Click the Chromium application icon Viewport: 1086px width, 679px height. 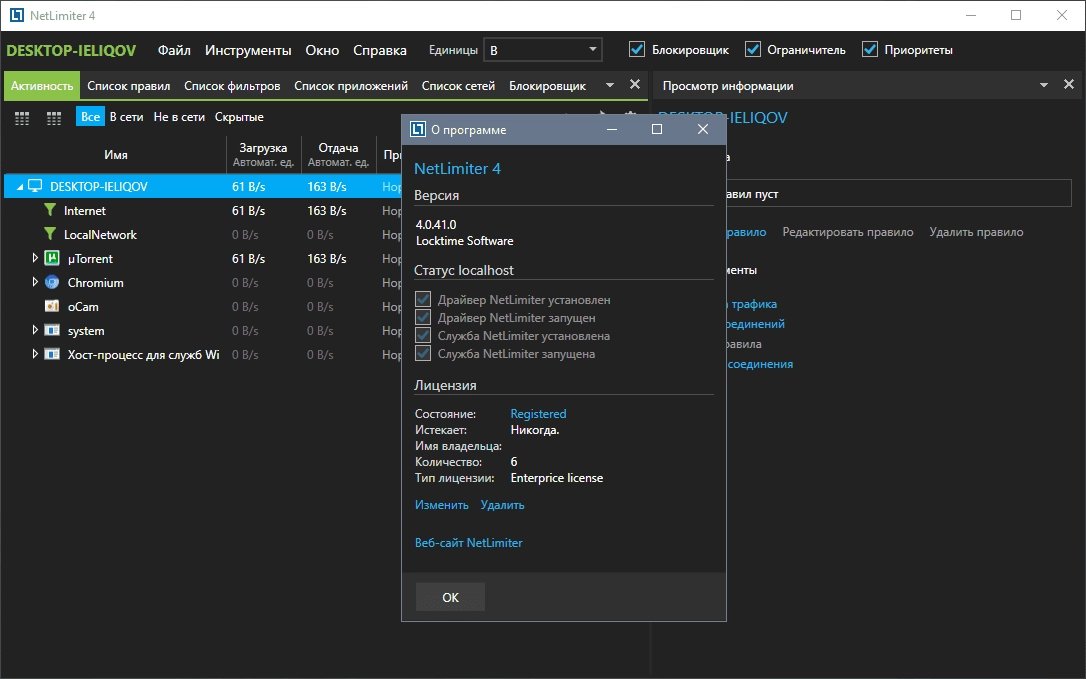(52, 282)
